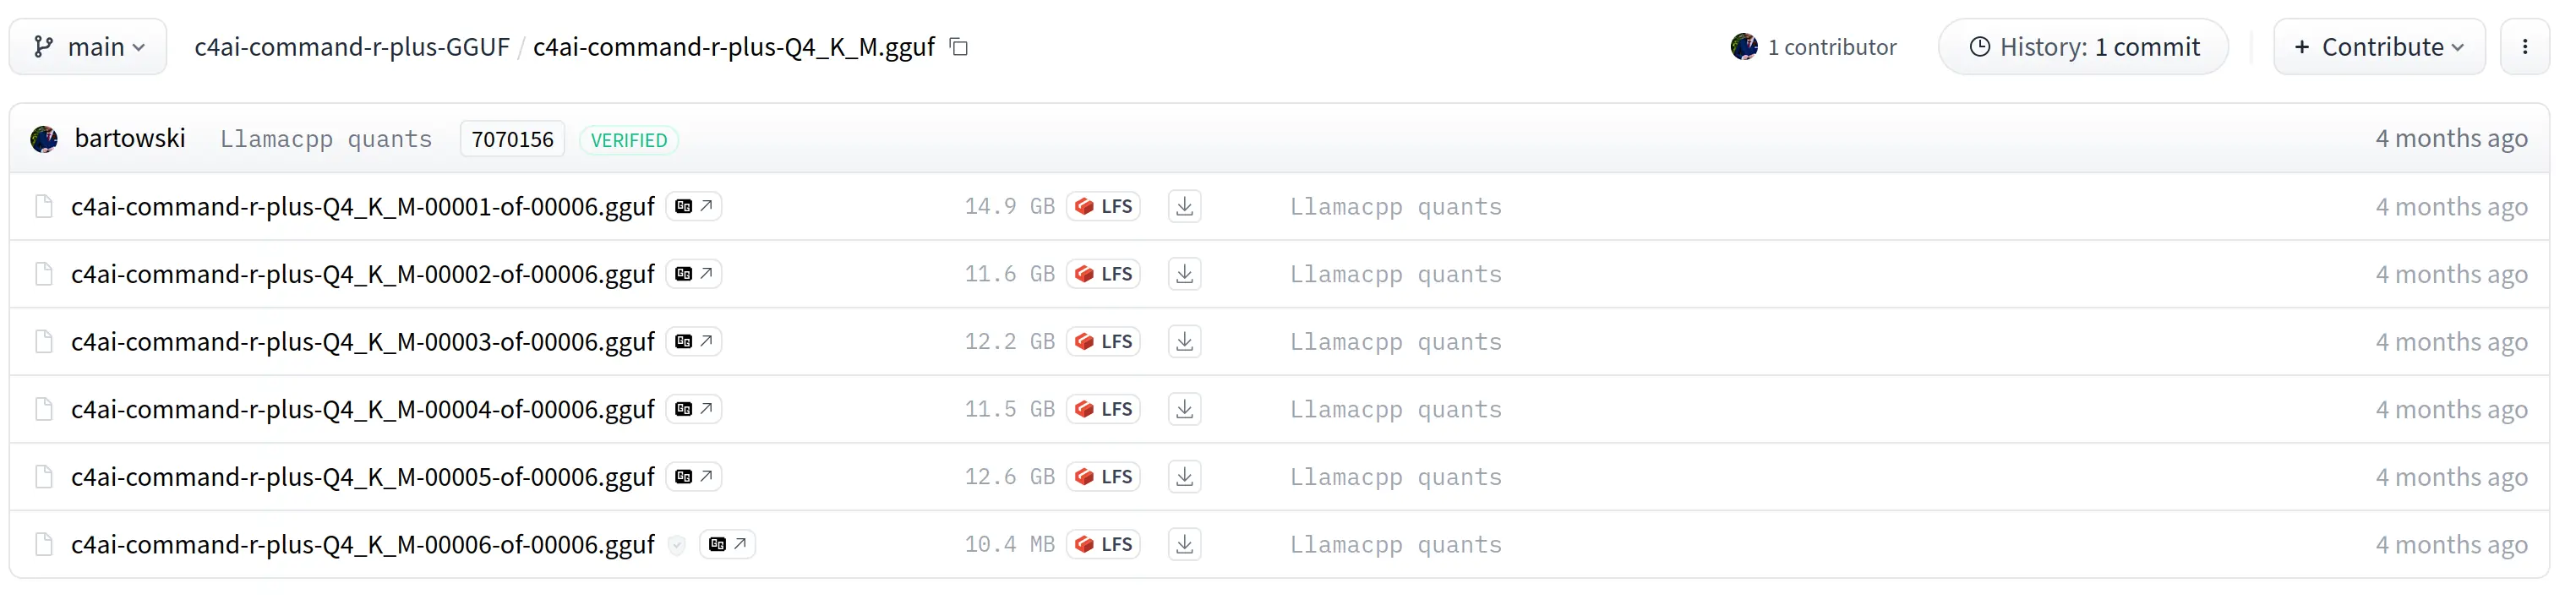2576x605 pixels.
Task: Open GGUF viewer for 00003-of-00006 file
Action: point(694,341)
